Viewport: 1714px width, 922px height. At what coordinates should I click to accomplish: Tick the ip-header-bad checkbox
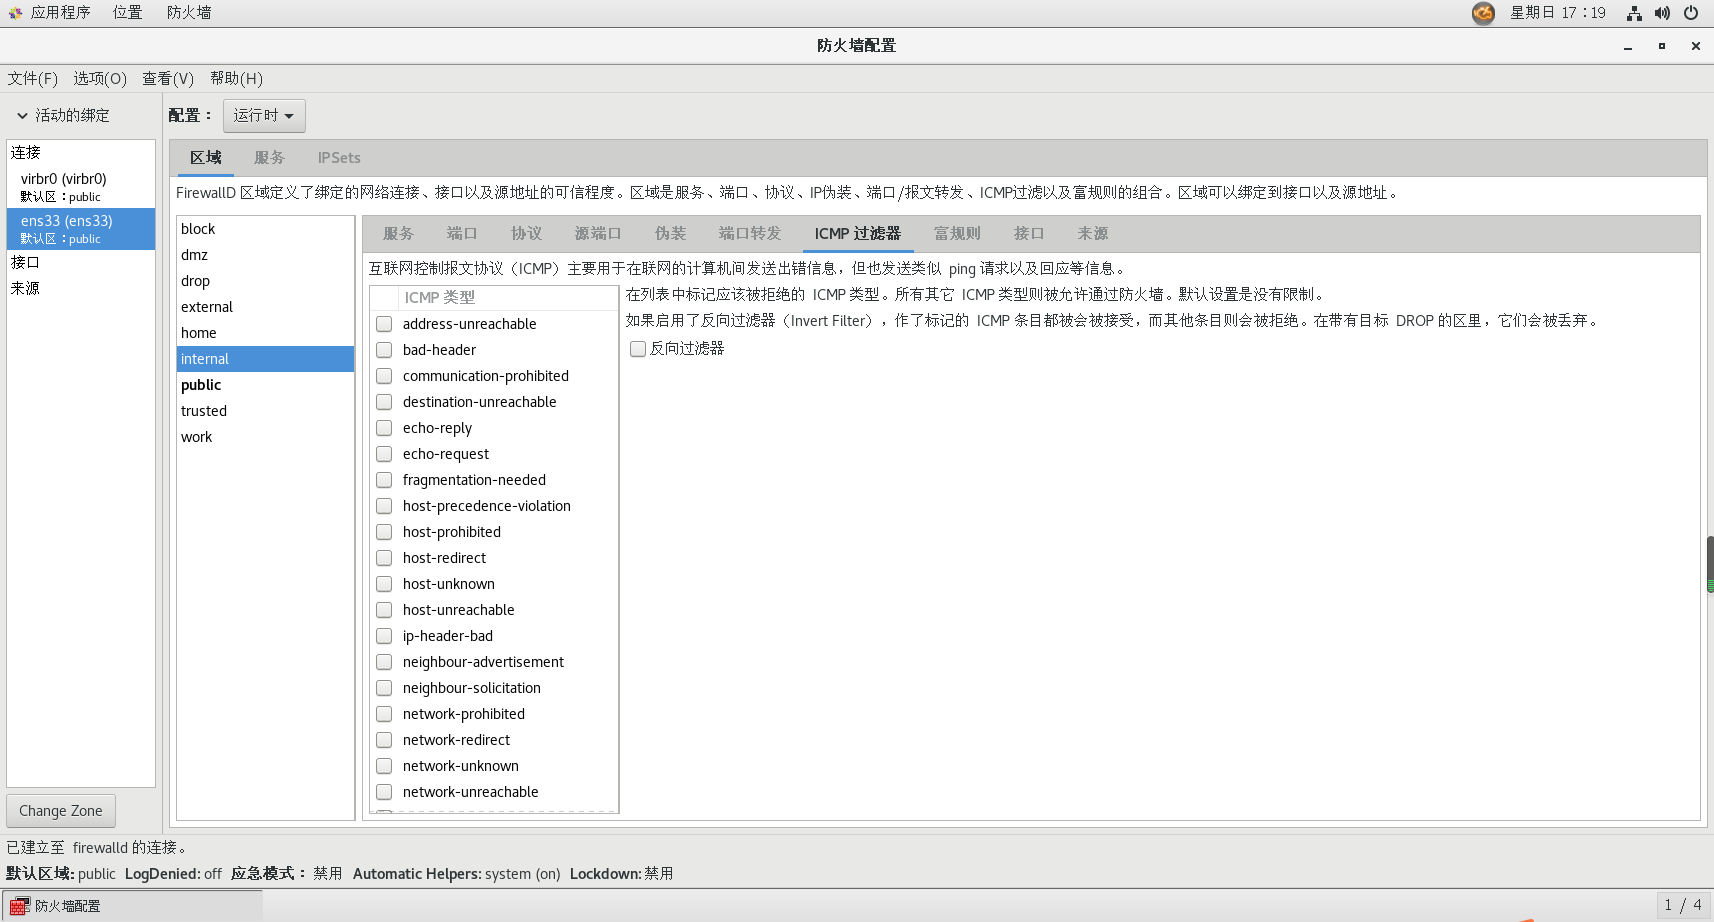tap(384, 636)
